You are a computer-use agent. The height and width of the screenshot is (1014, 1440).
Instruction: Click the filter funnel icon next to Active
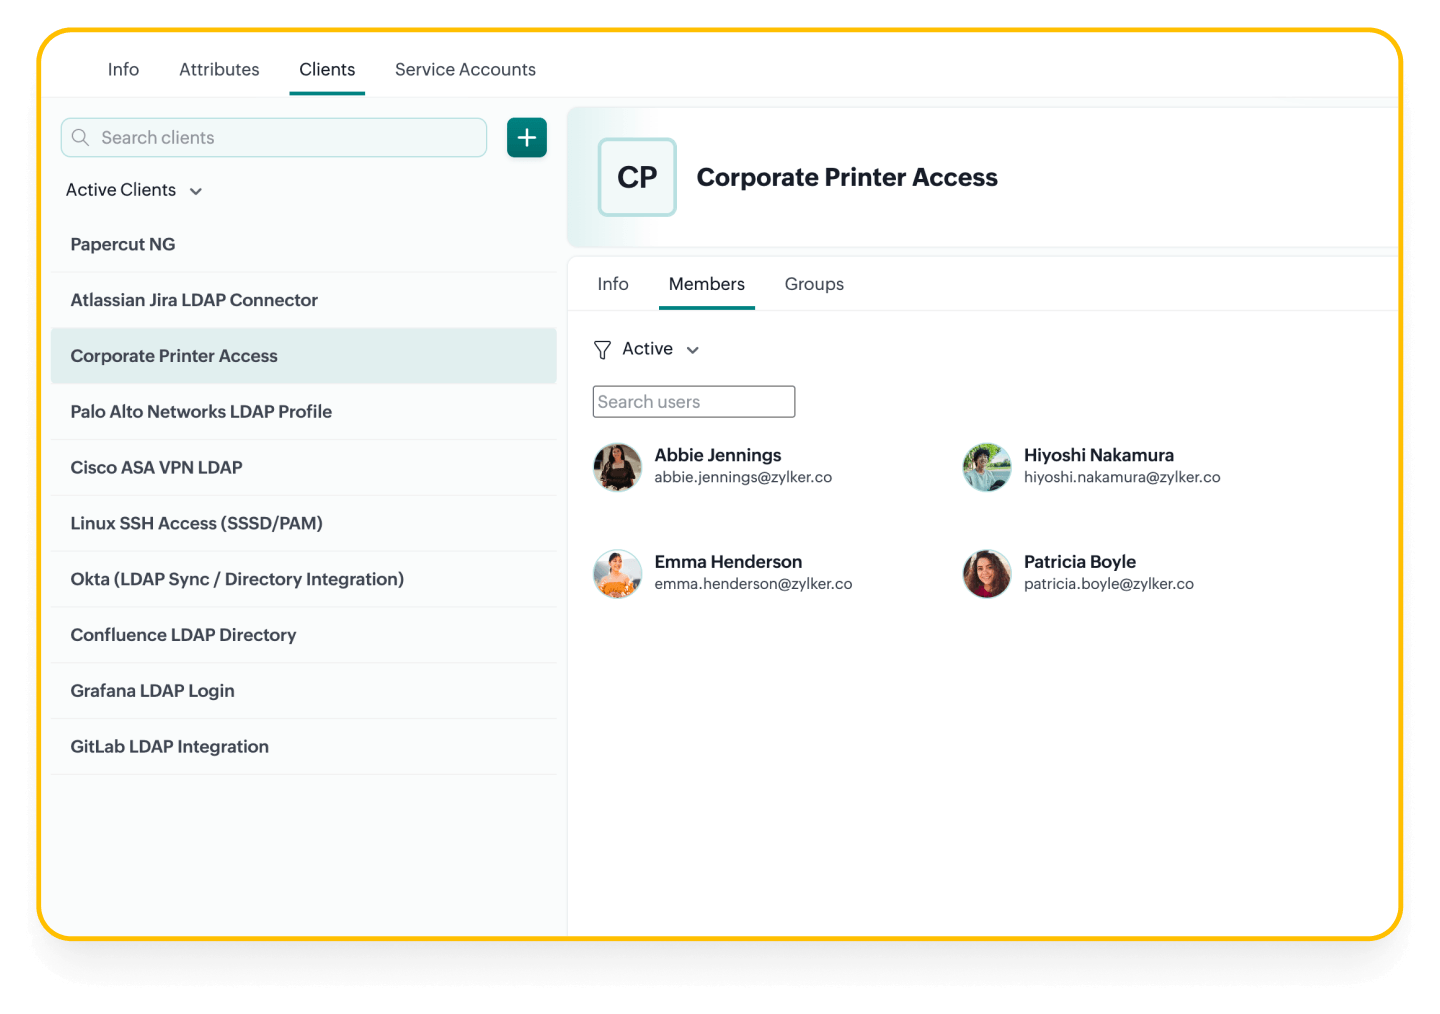[x=603, y=349]
